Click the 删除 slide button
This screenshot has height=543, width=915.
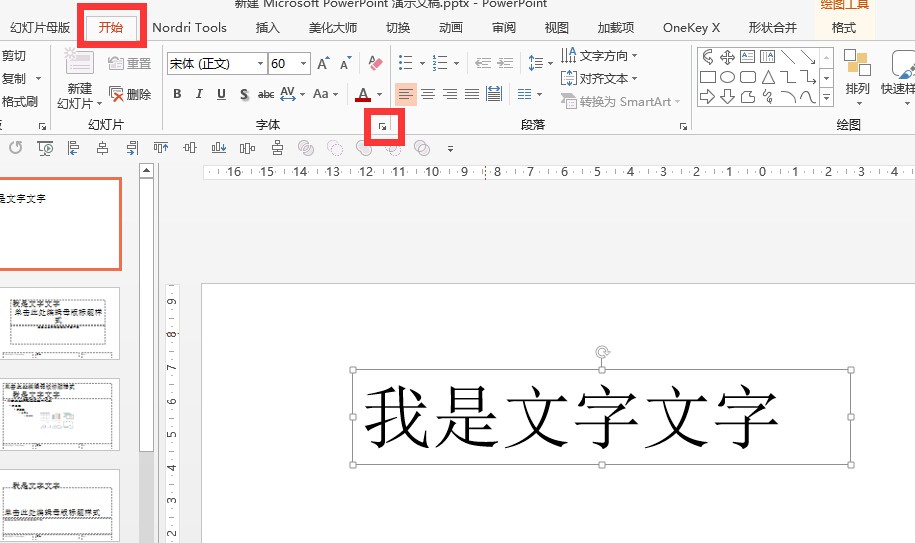pos(130,94)
